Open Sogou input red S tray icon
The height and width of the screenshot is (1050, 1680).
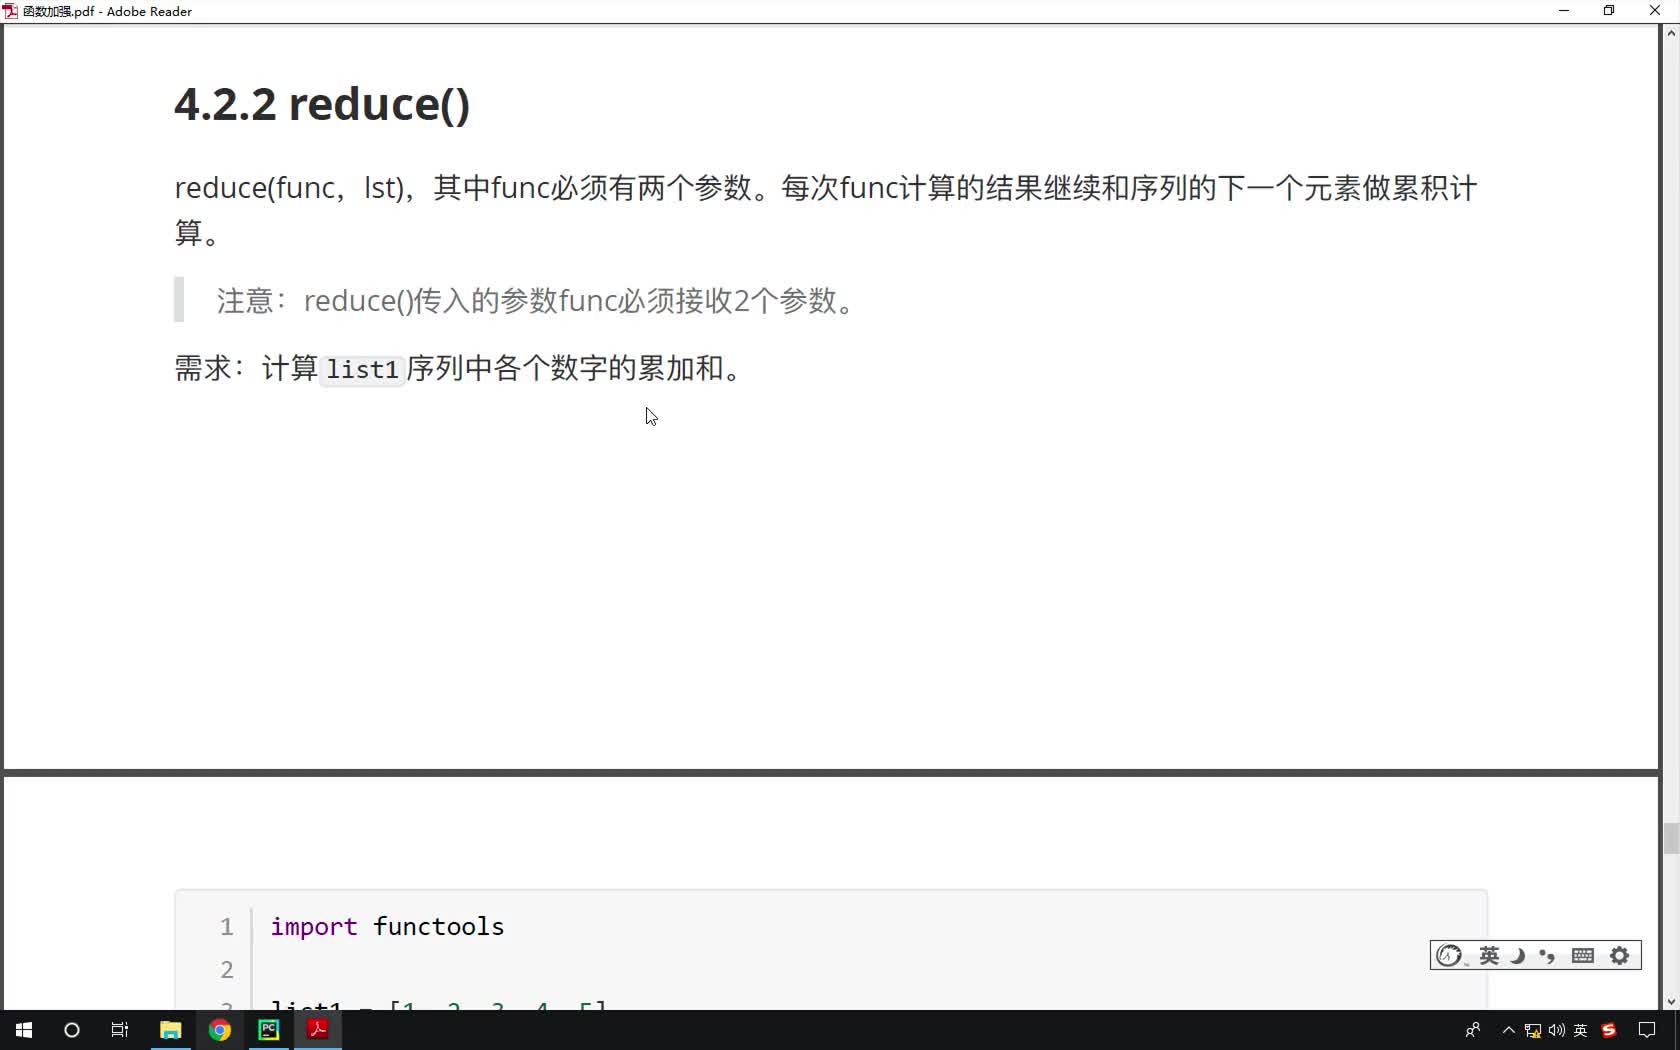(x=1609, y=1031)
